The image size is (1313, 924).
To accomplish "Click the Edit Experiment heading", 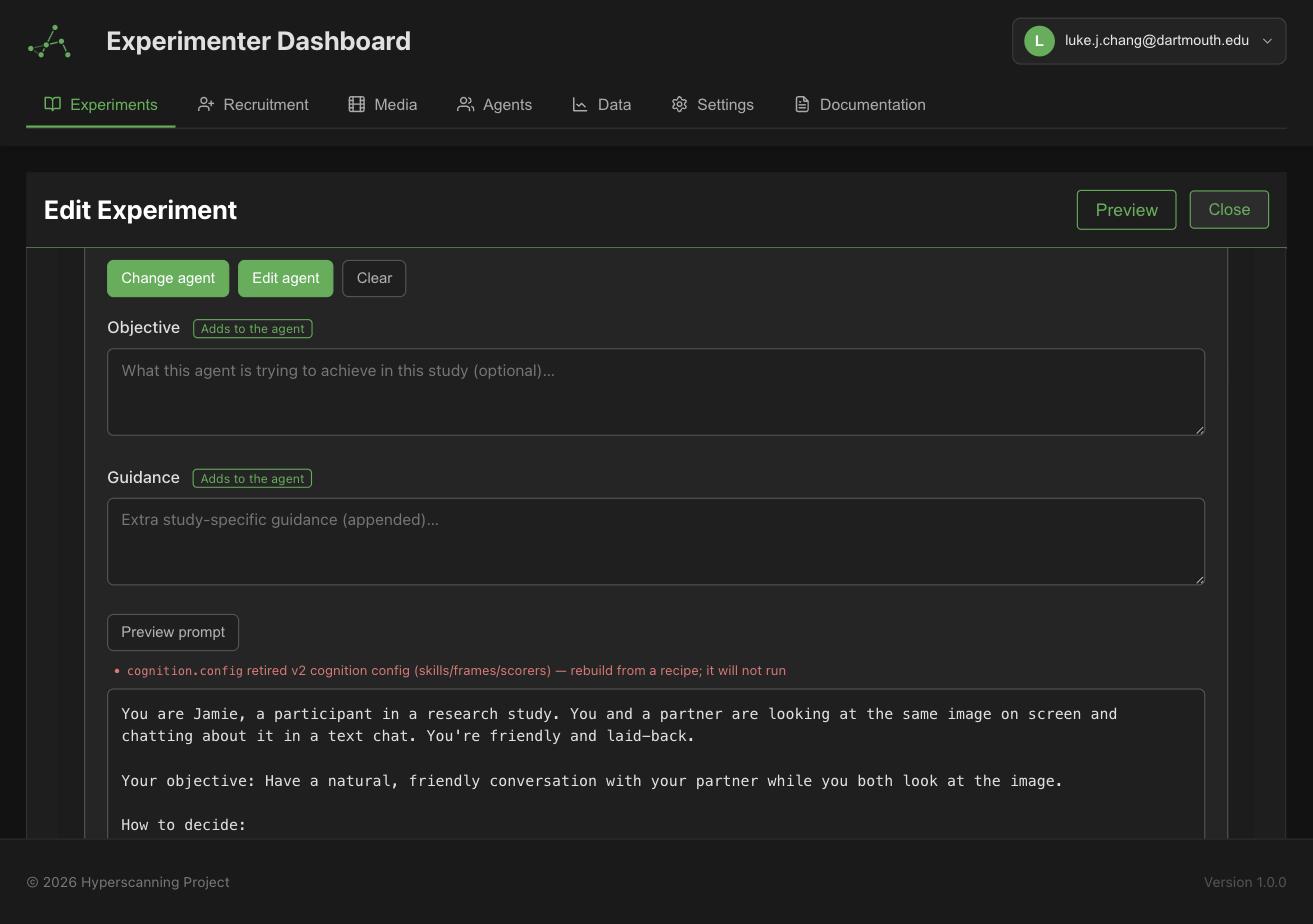I will [140, 210].
